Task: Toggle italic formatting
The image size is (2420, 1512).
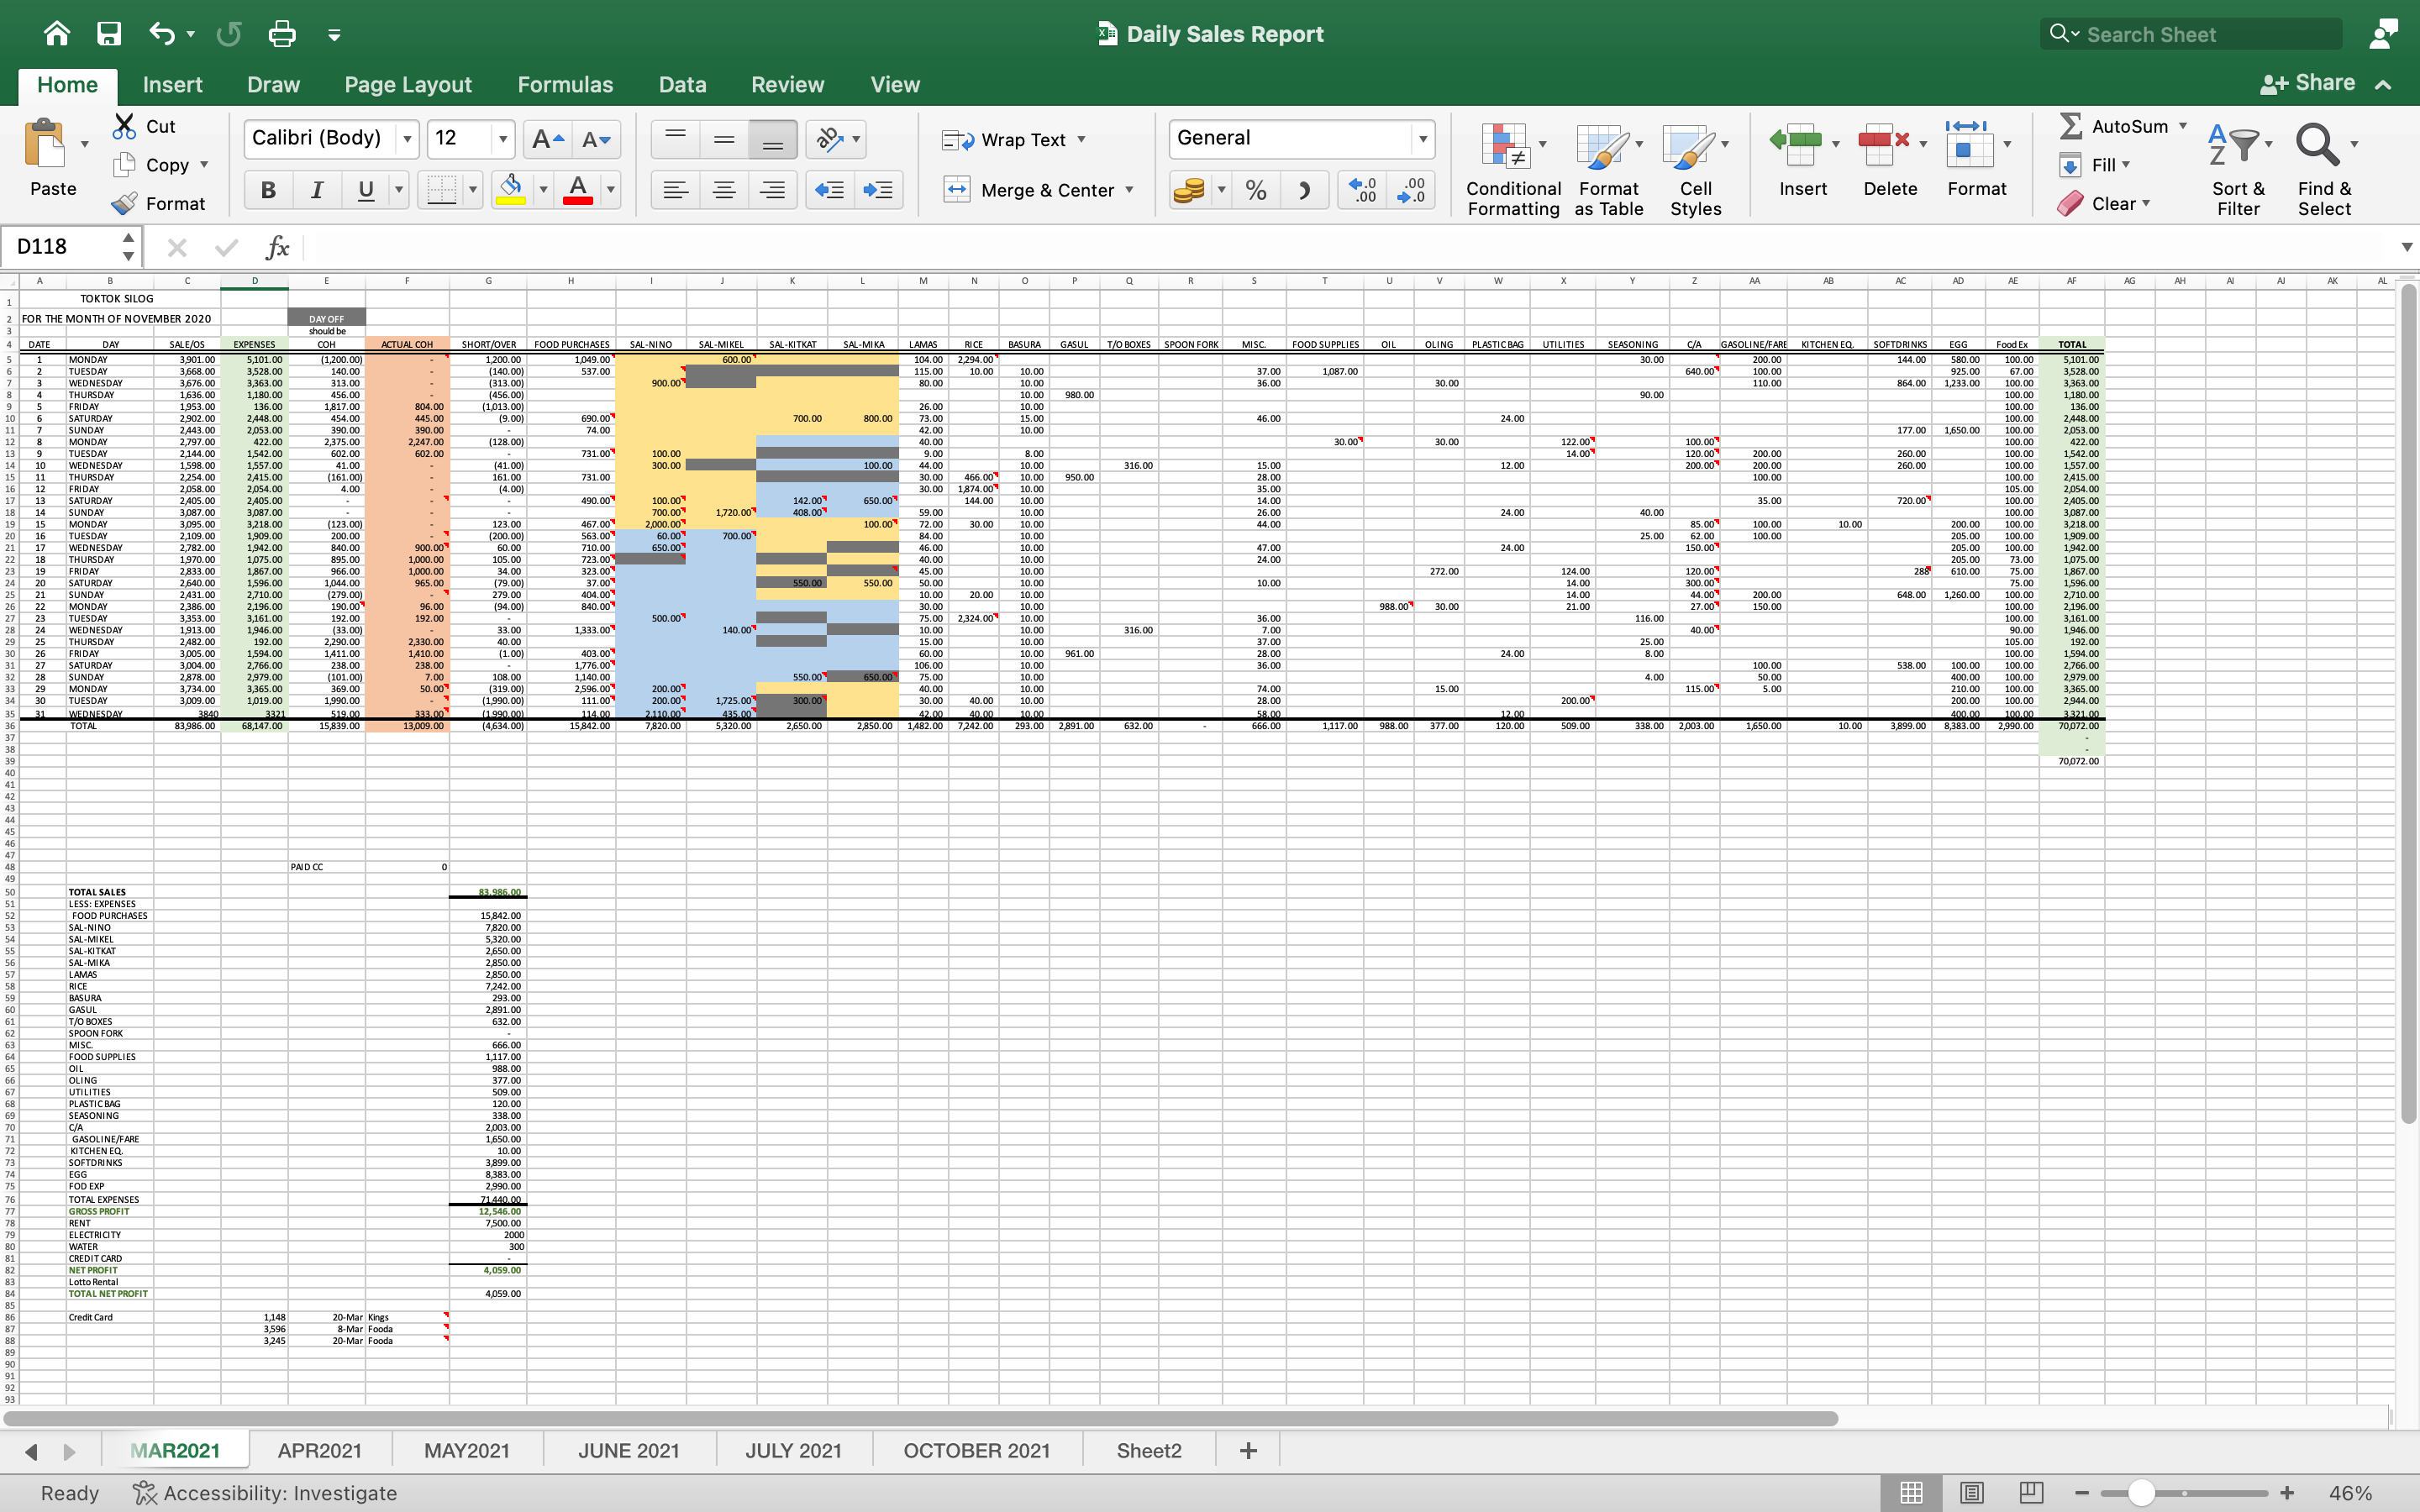Action: pos(317,190)
